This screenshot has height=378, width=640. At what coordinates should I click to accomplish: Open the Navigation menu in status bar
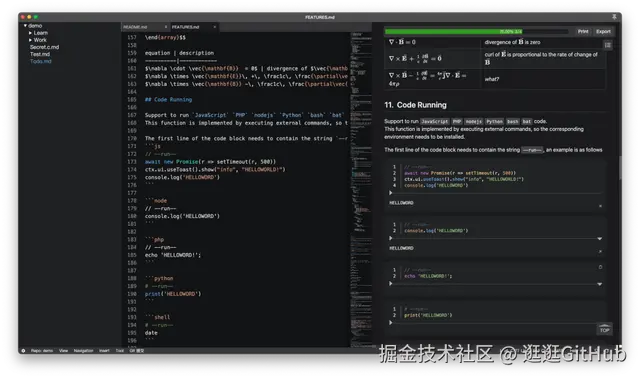coord(83,351)
